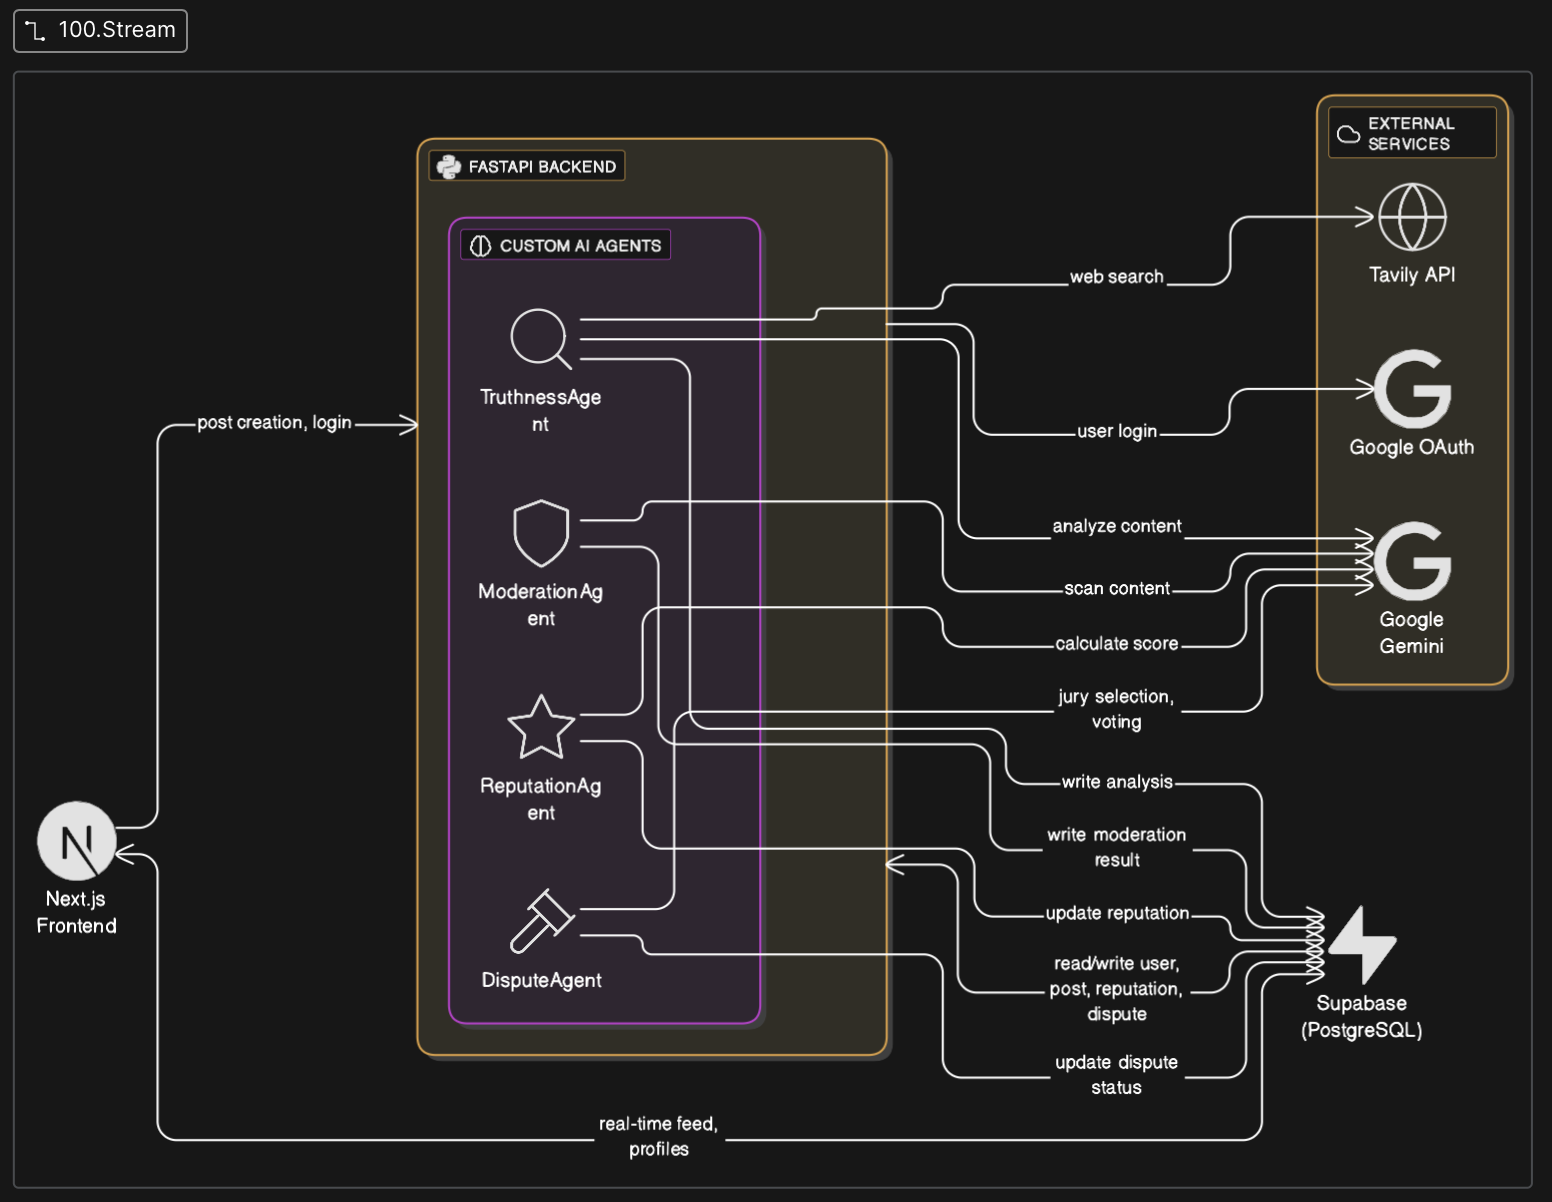Select the TruthnessAgent magnifier icon

click(541, 339)
